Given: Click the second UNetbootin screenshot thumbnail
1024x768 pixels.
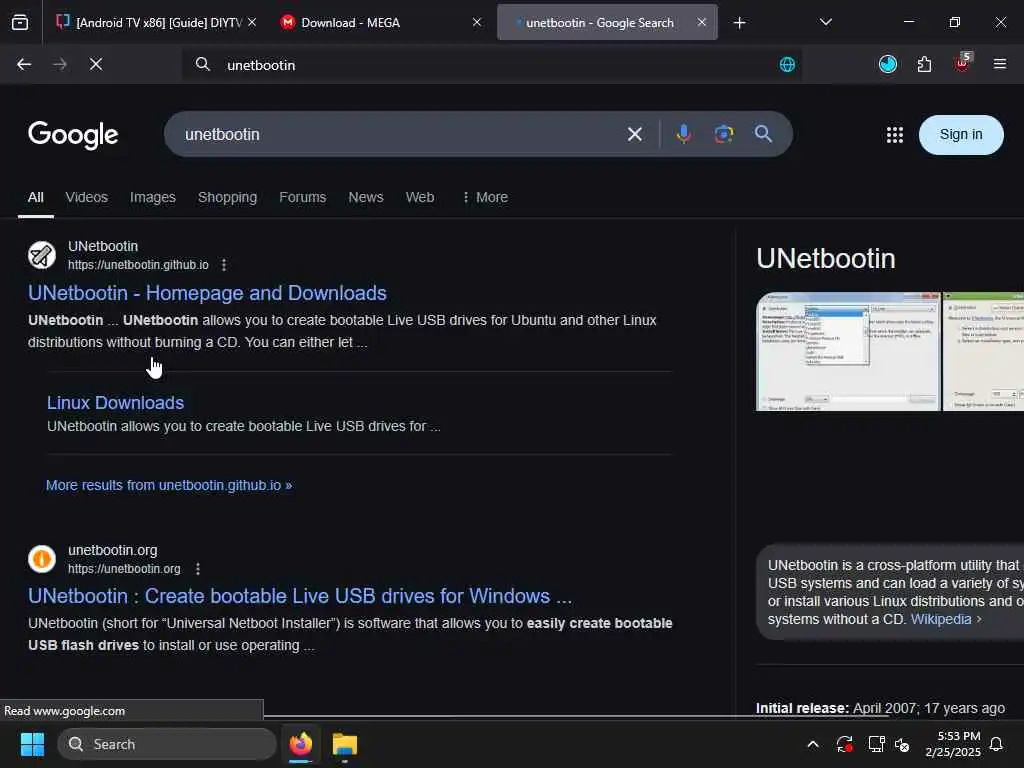Looking at the screenshot, I should point(984,351).
